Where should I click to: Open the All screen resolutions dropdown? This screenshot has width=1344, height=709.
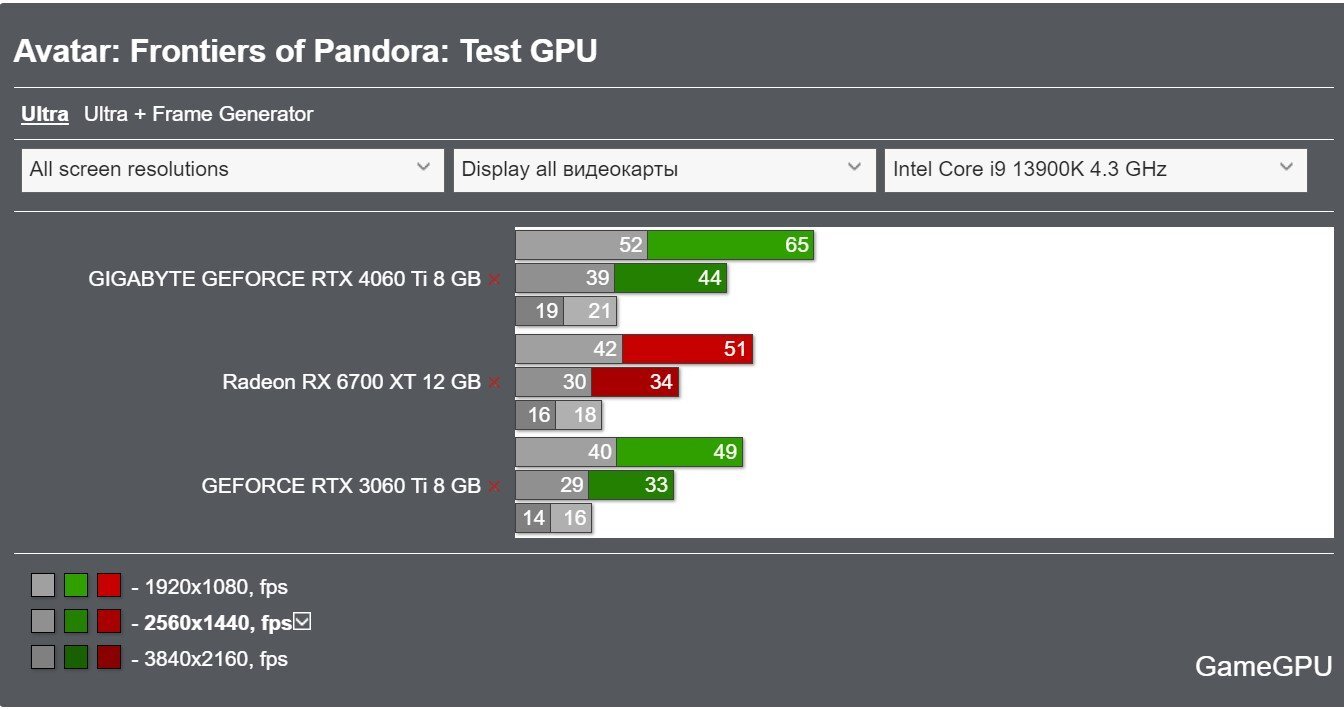(x=232, y=169)
